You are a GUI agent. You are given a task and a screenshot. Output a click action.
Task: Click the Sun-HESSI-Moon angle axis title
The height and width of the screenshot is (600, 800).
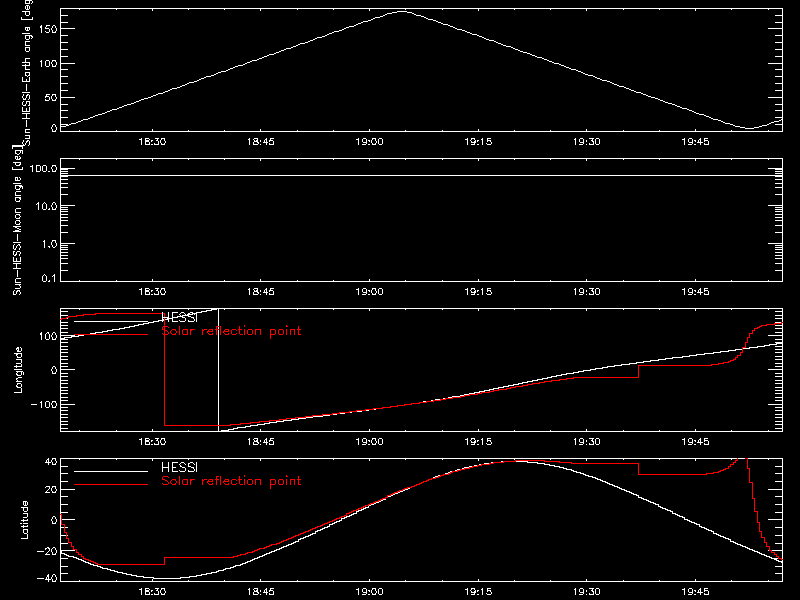tap(17, 220)
